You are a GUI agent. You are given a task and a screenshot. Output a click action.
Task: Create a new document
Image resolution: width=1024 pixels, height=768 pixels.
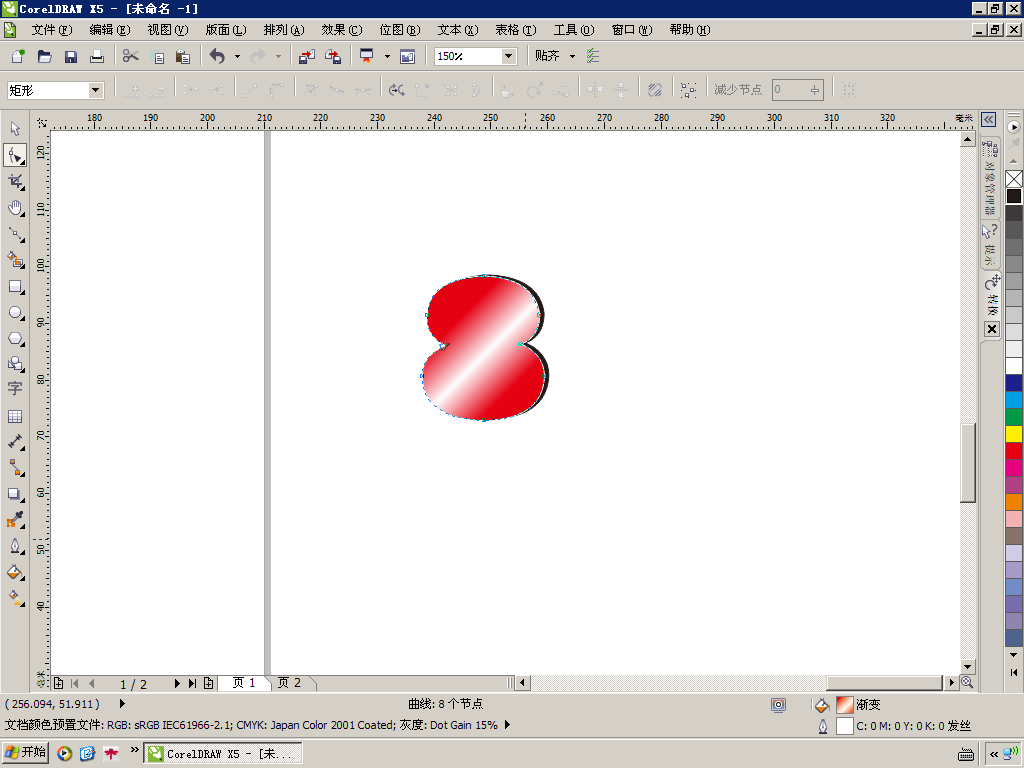pyautogui.click(x=18, y=56)
